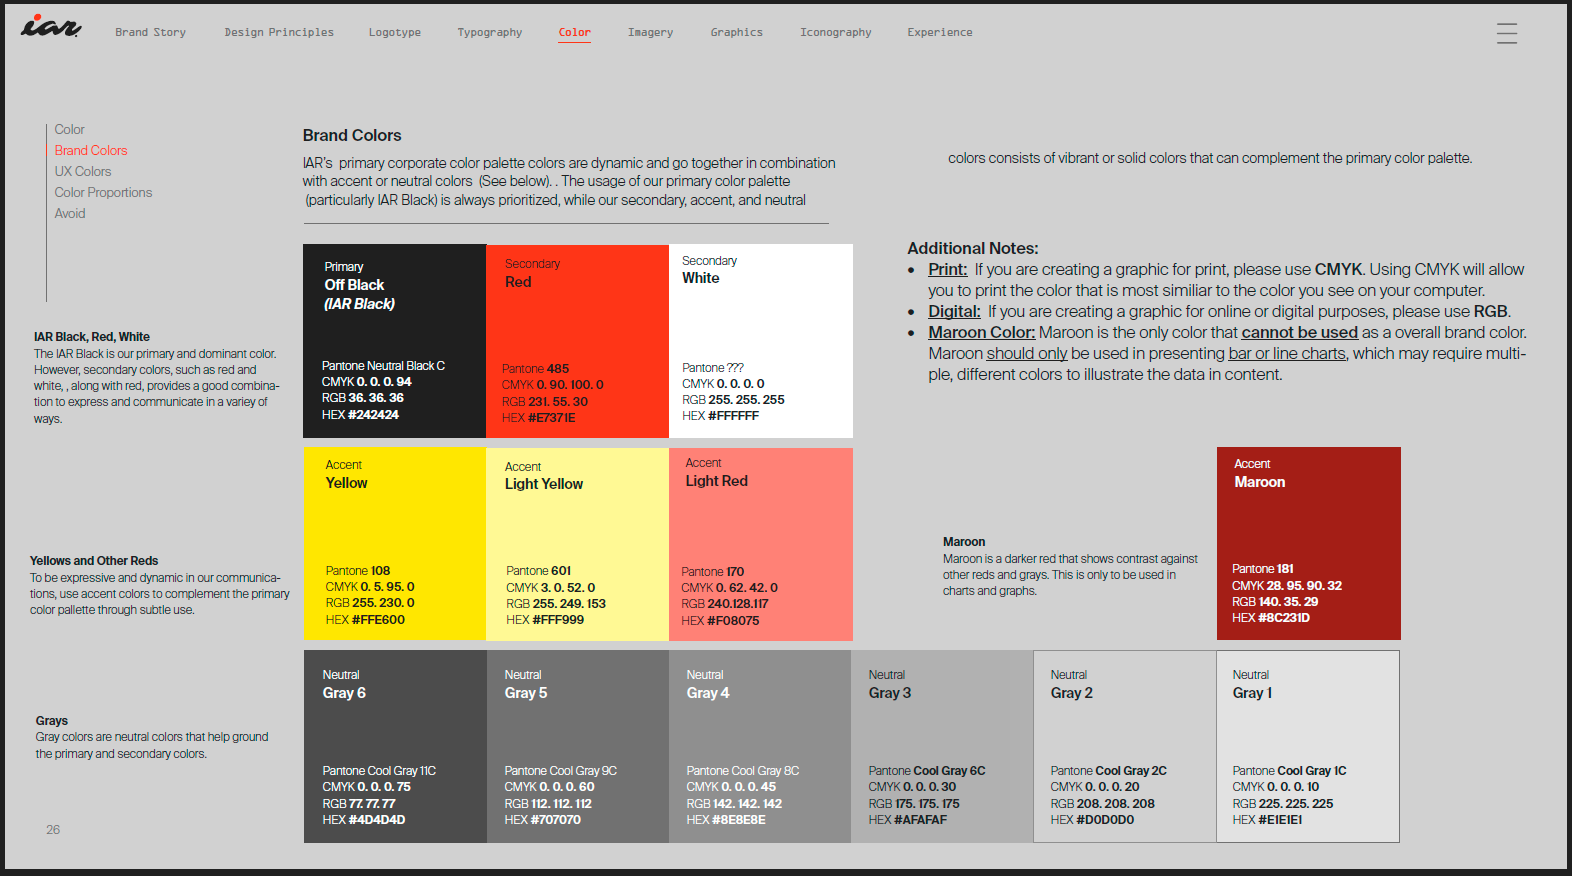Jump to UX Colors sidebar link
The height and width of the screenshot is (876, 1572).
click(x=83, y=171)
